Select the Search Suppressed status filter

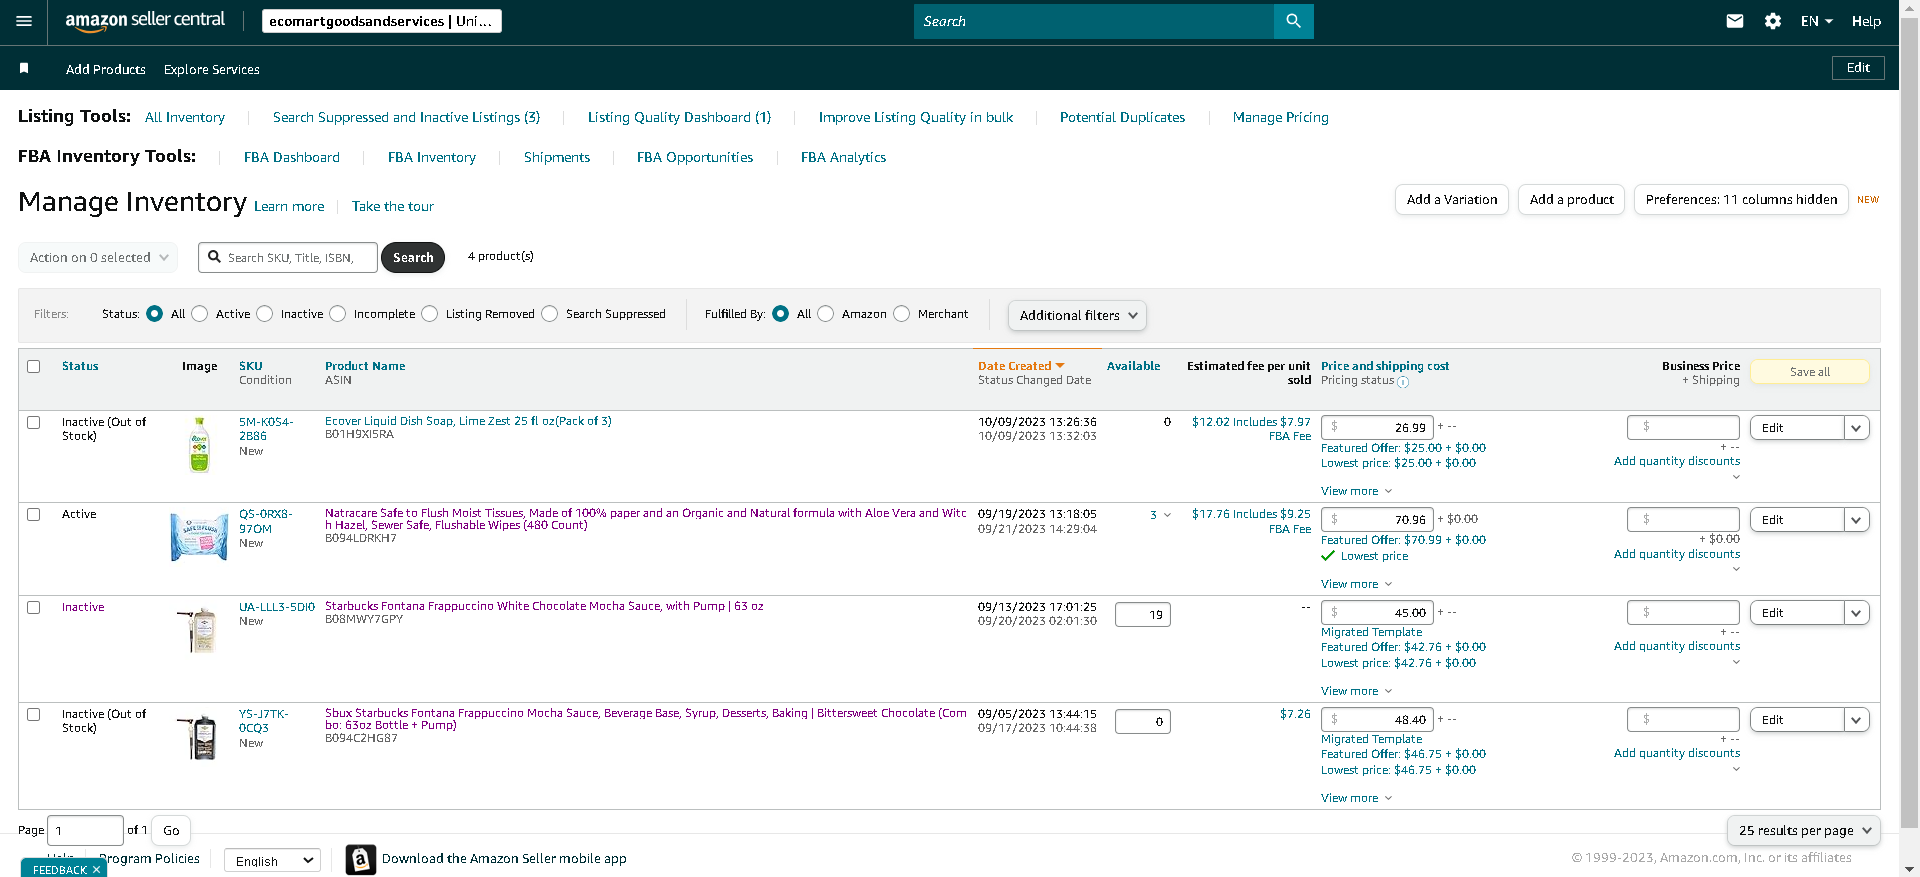(x=550, y=314)
